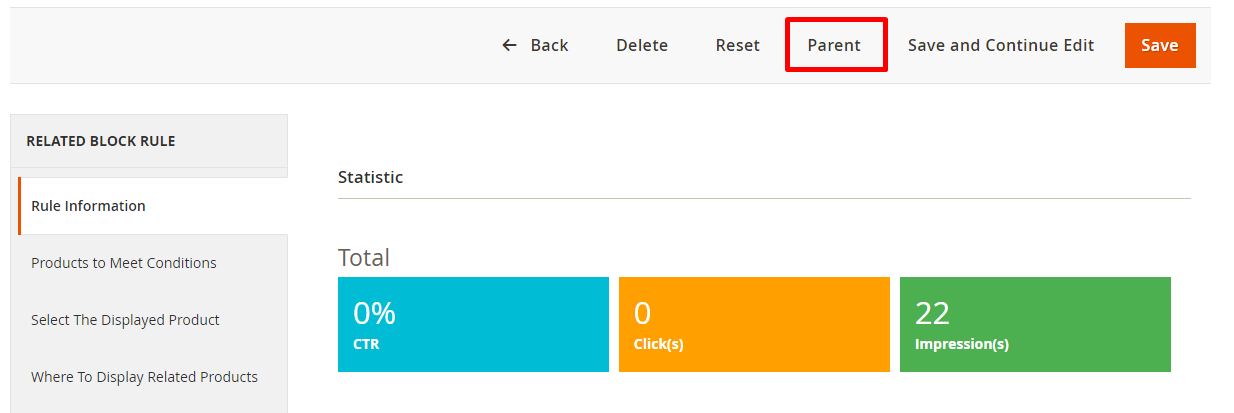Viewport: 1234px width, 413px height.
Task: Click the Statistic section heading
Action: (x=370, y=177)
